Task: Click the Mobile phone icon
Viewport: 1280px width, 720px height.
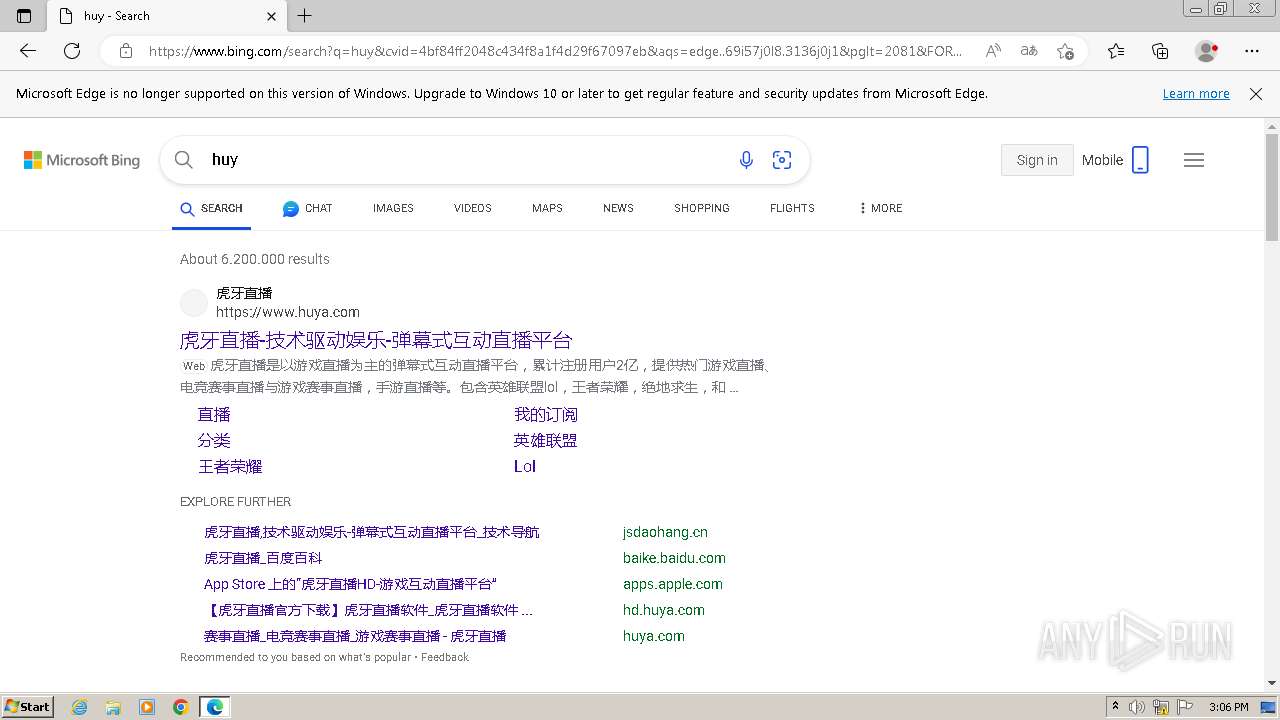Action: [x=1140, y=160]
